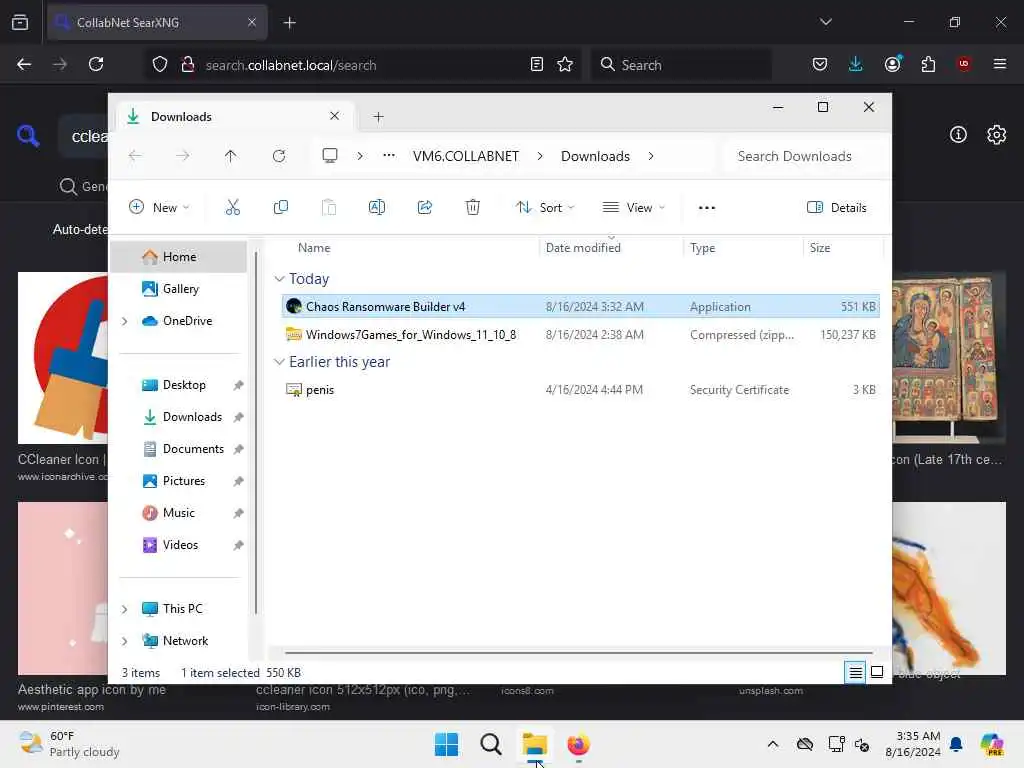Open Firefox application hamburger menu
This screenshot has height=768, width=1024.
pyautogui.click(x=999, y=64)
